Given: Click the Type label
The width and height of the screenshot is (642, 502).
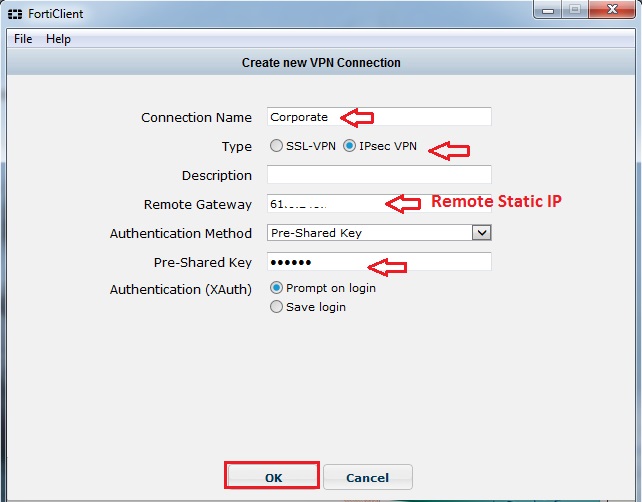Looking at the screenshot, I should tap(237, 147).
